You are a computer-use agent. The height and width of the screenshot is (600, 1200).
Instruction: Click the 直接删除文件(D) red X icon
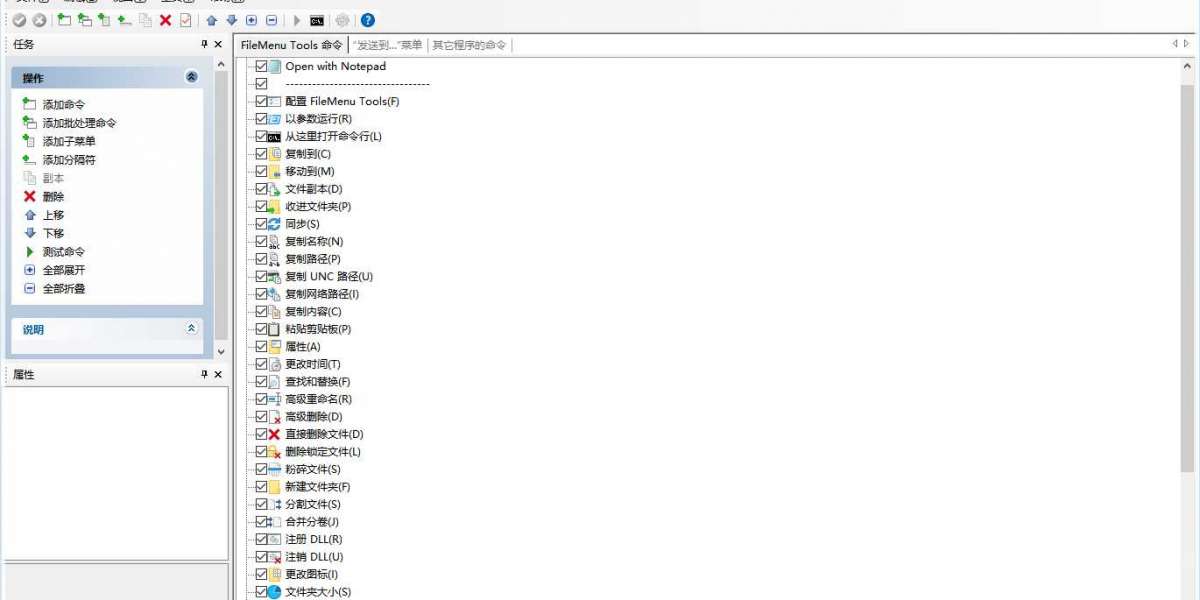click(x=275, y=434)
